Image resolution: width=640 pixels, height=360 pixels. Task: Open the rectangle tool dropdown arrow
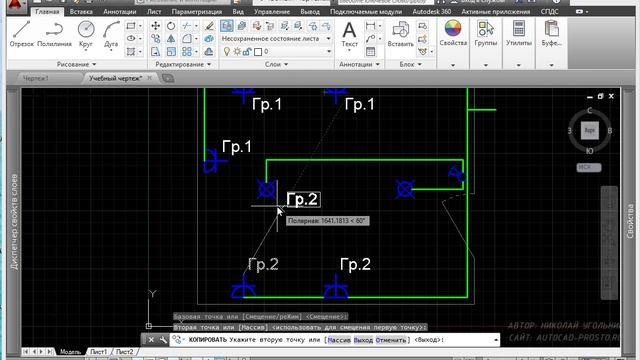(140, 26)
